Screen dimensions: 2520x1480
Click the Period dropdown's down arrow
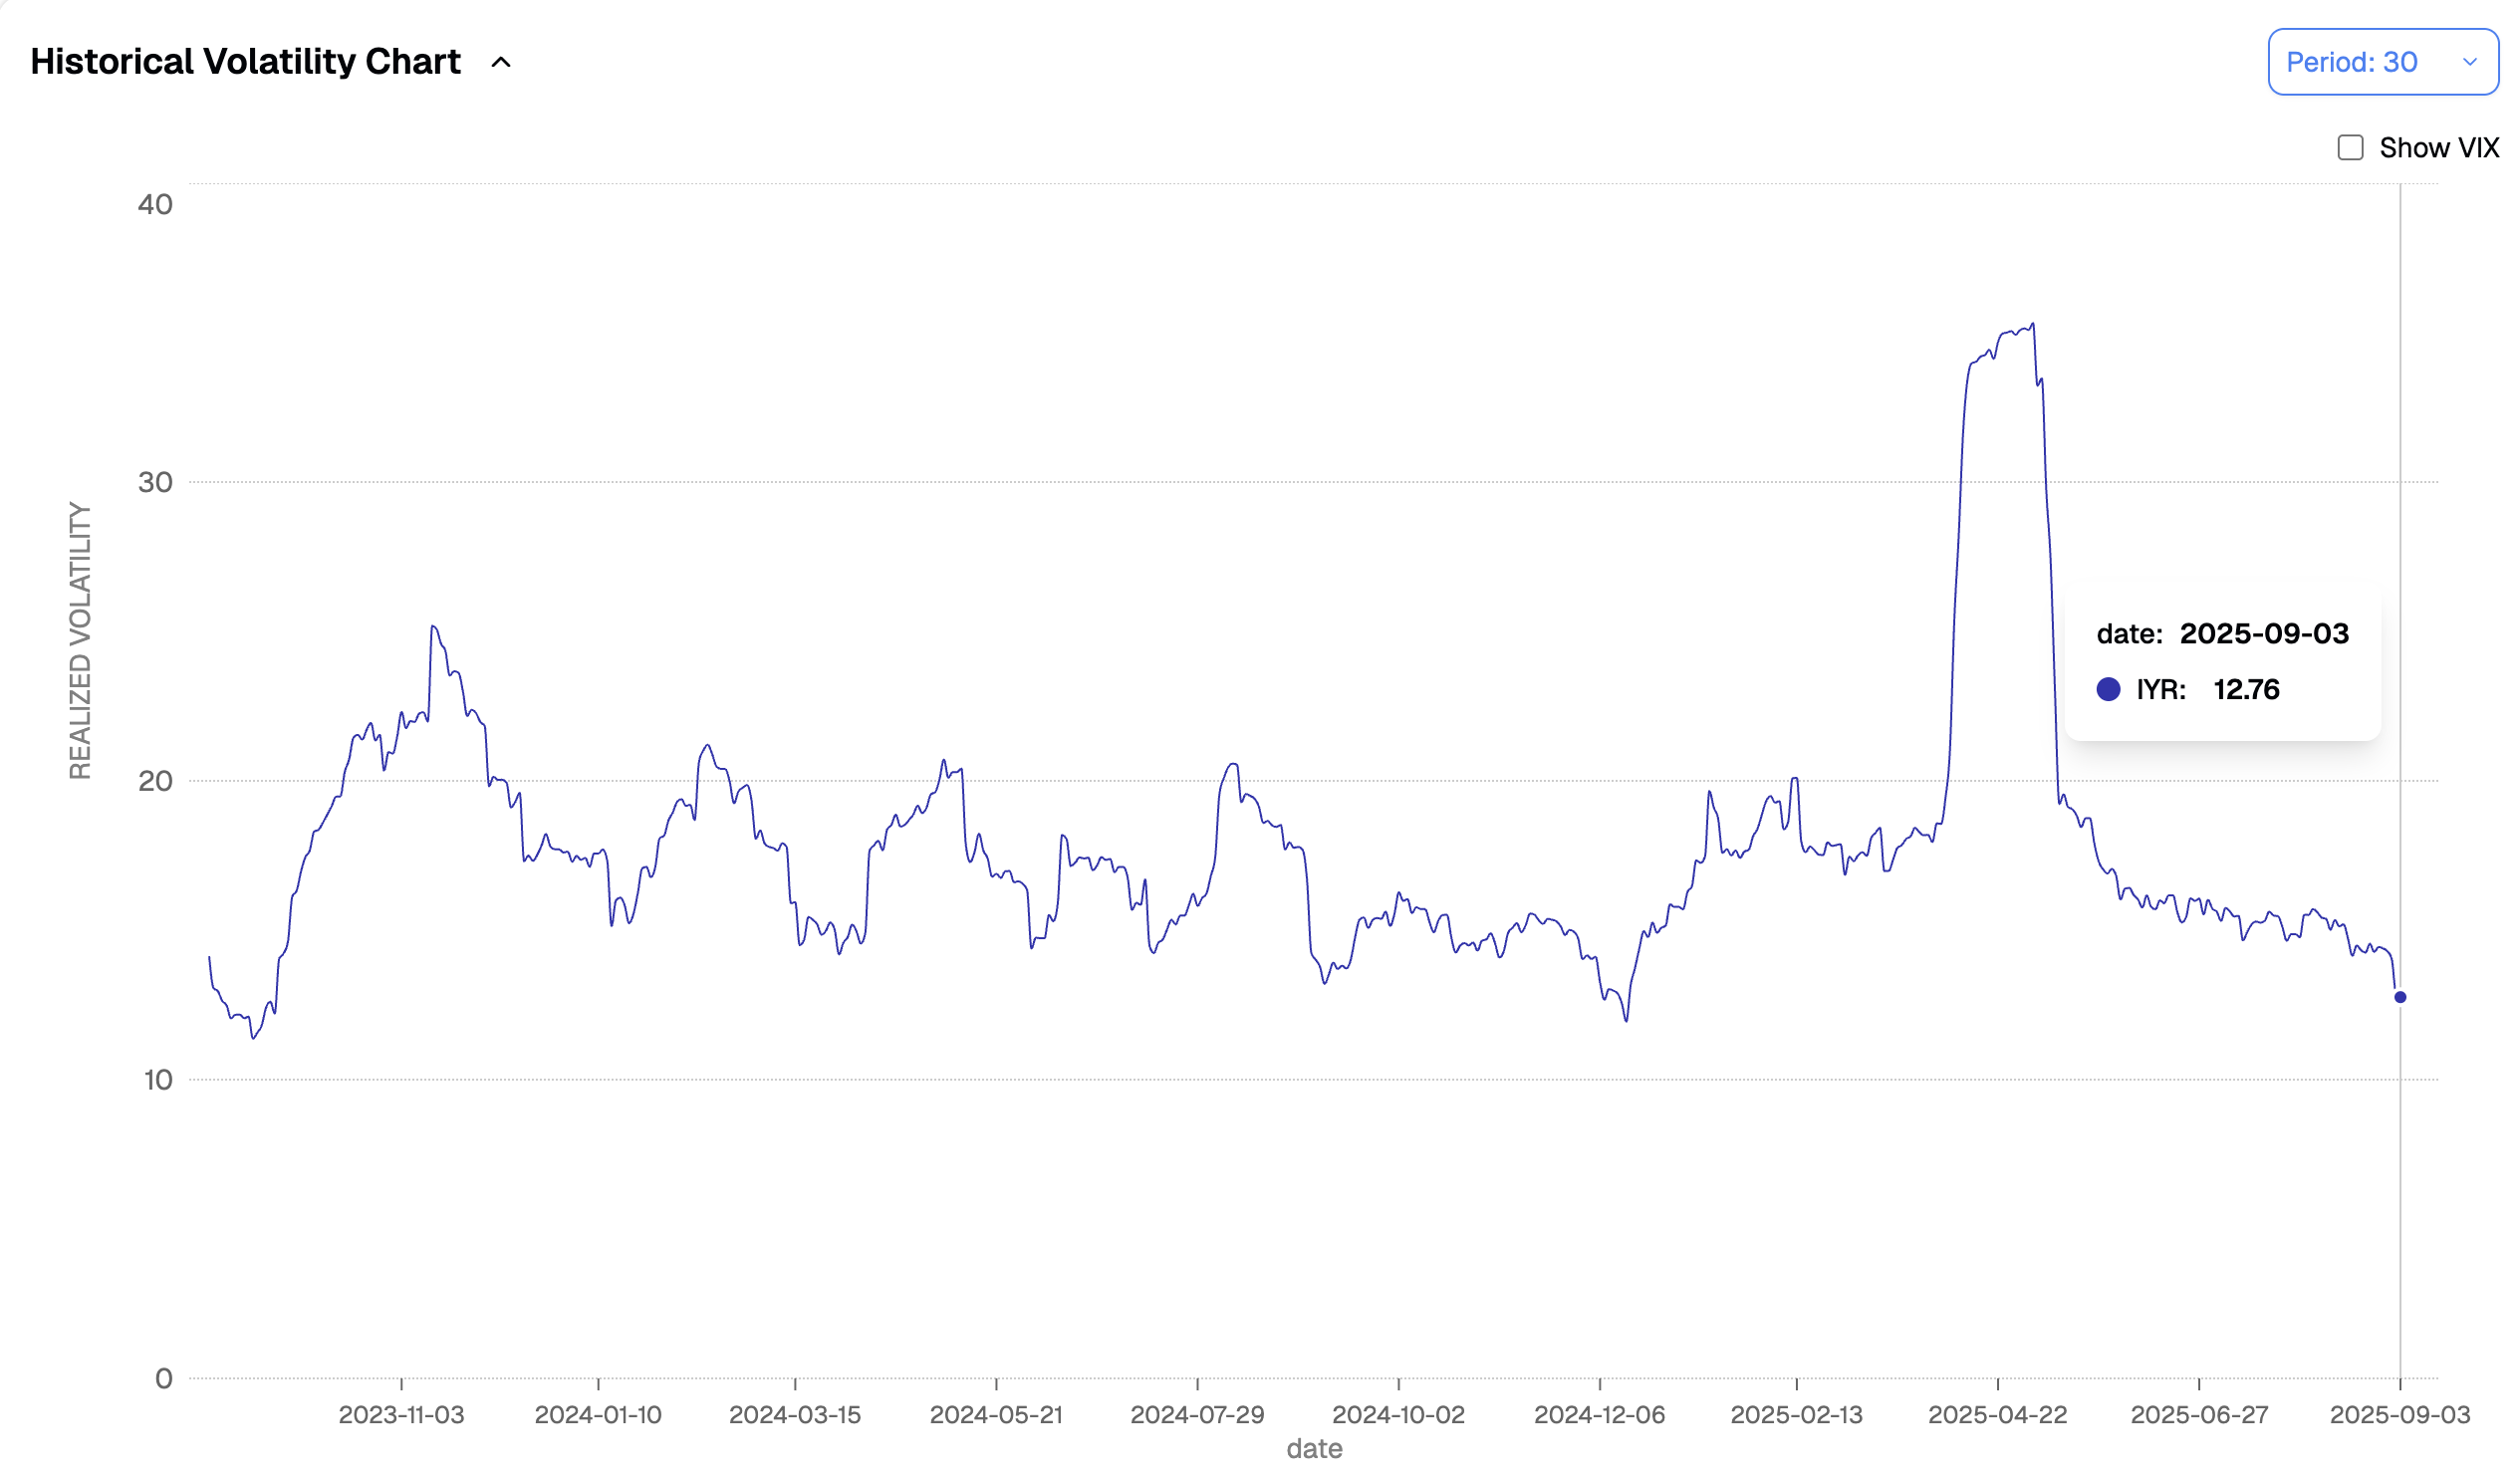click(2469, 63)
